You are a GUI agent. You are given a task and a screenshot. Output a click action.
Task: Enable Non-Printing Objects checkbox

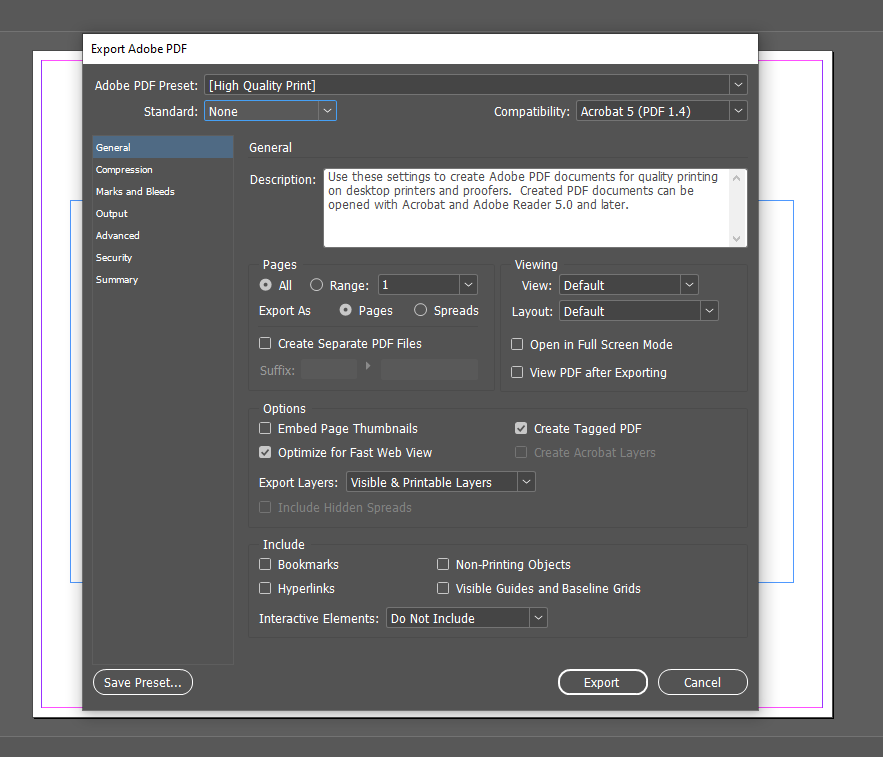[x=443, y=564]
